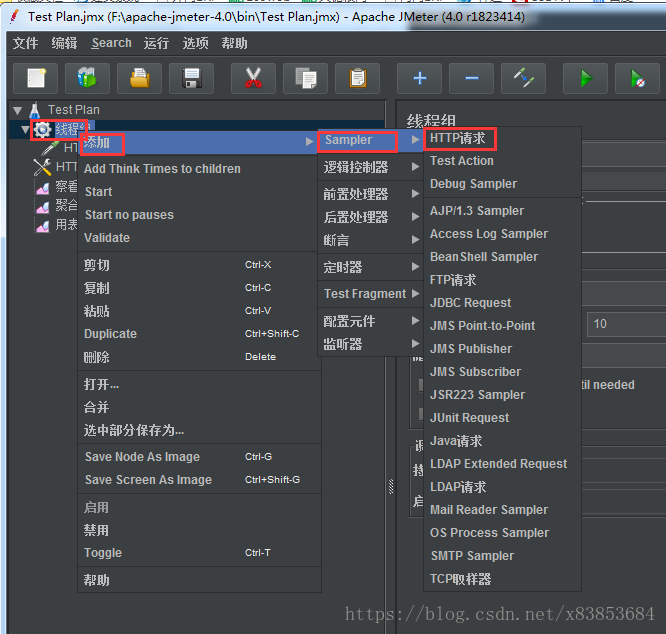Screen dimensions: 666x634
Task: Select AJP/1.3 Sampler
Action: 502,211
